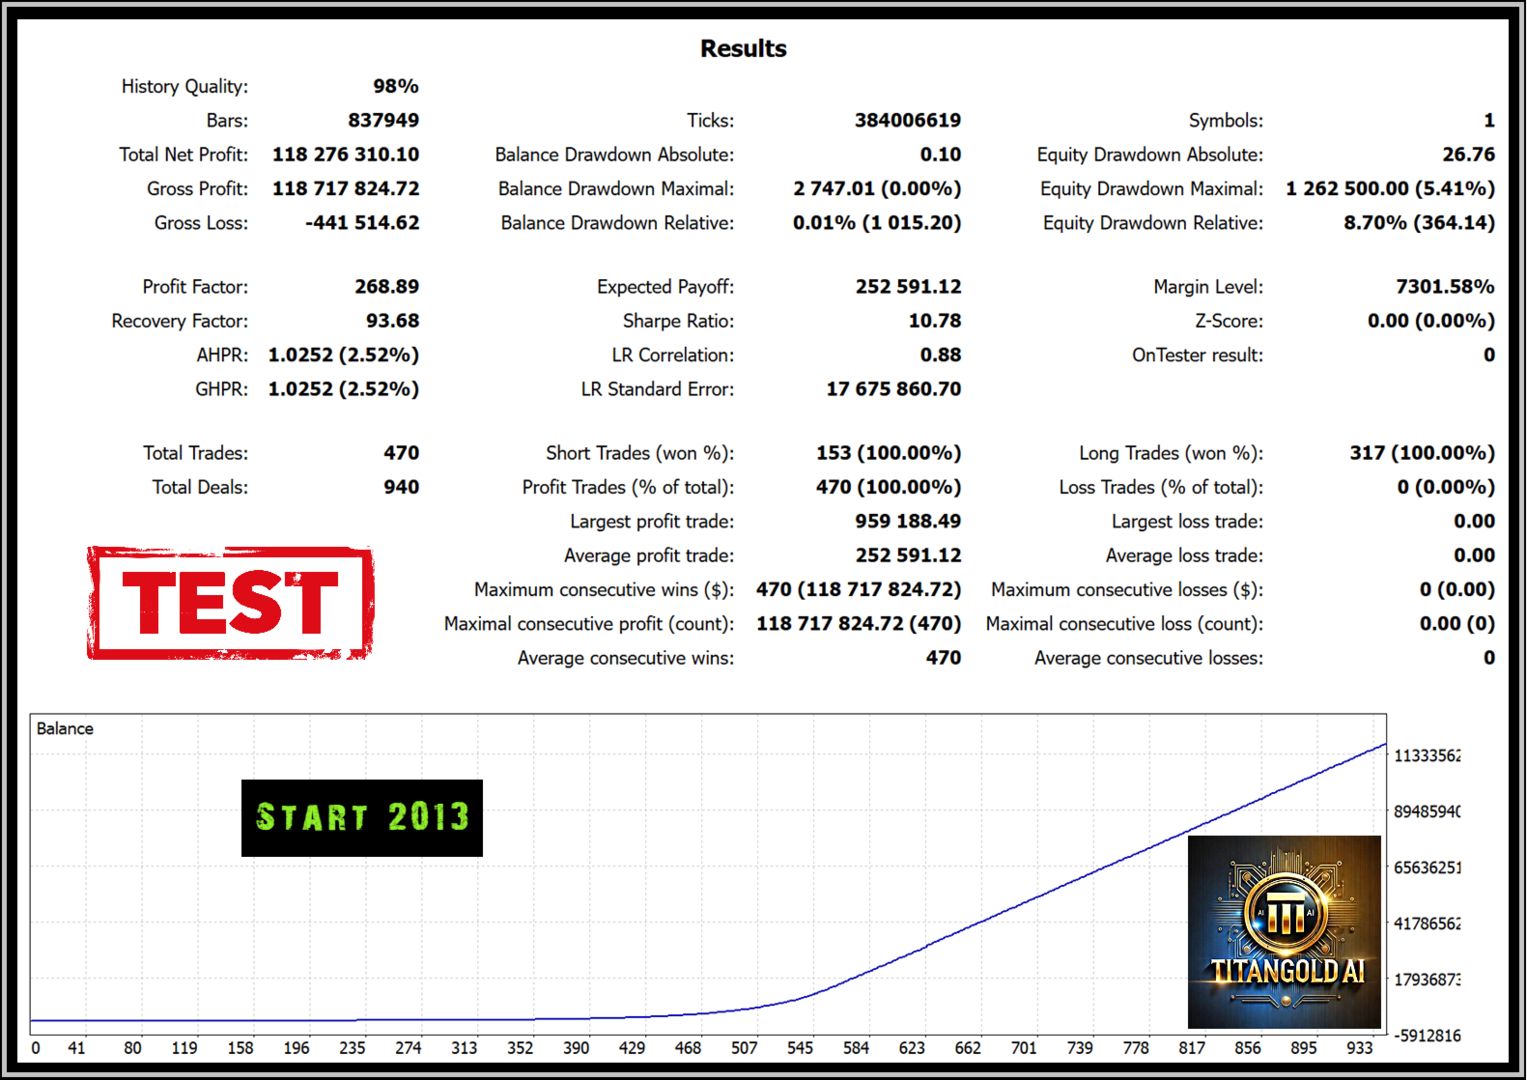
Task: Select the Recovery Factor value 93.68
Action: (392, 321)
